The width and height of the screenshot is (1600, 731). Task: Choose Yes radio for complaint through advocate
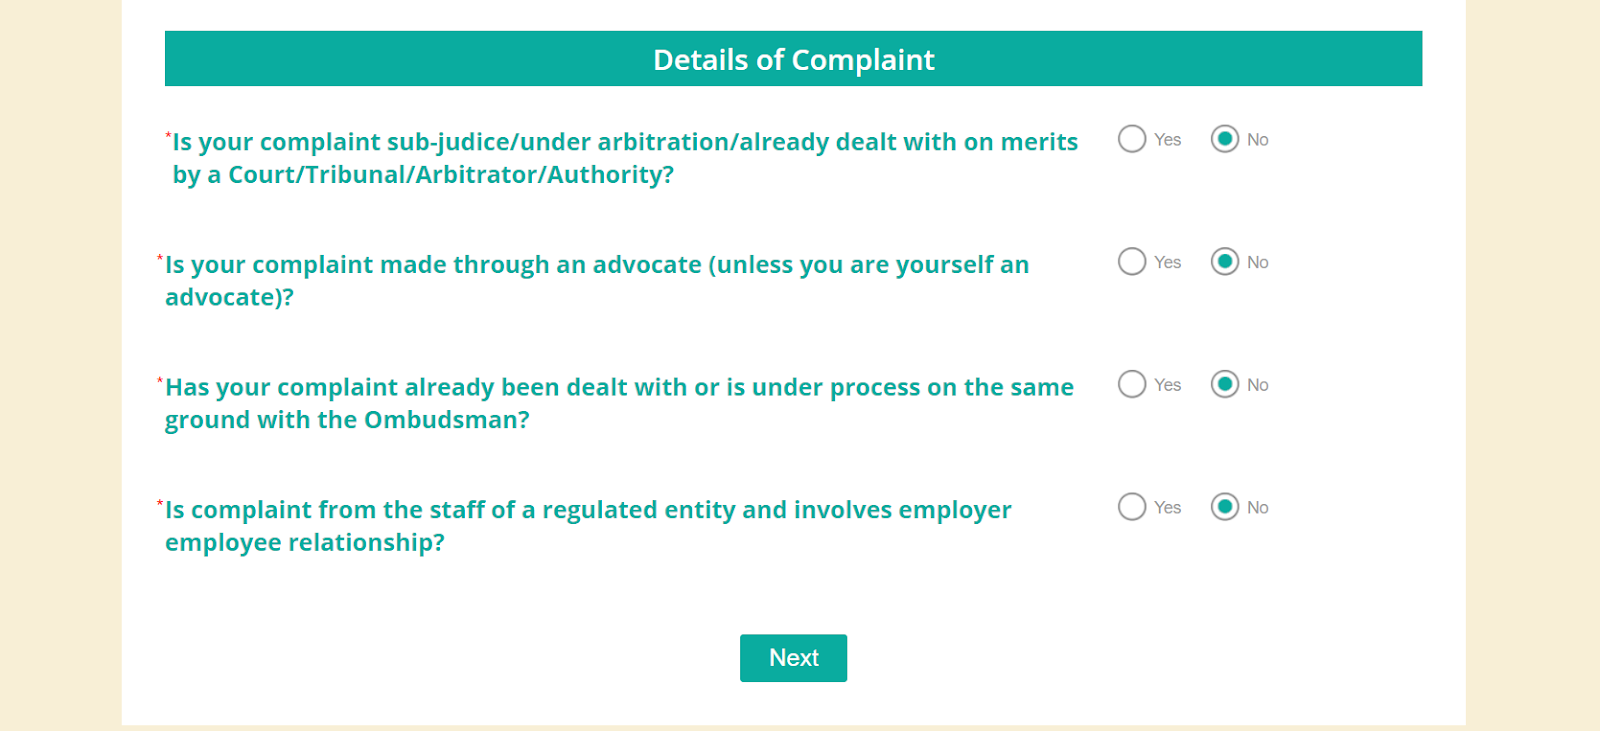point(1132,262)
